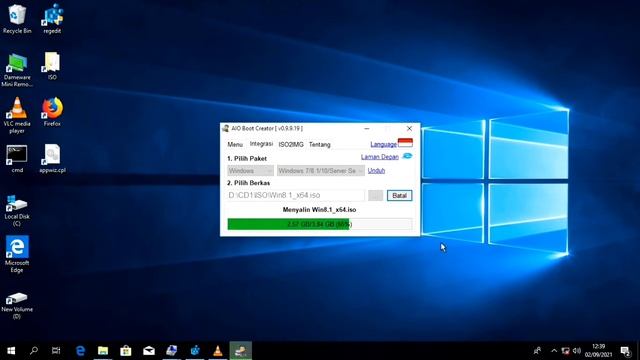Select the Firefox desktop icon

click(52, 112)
